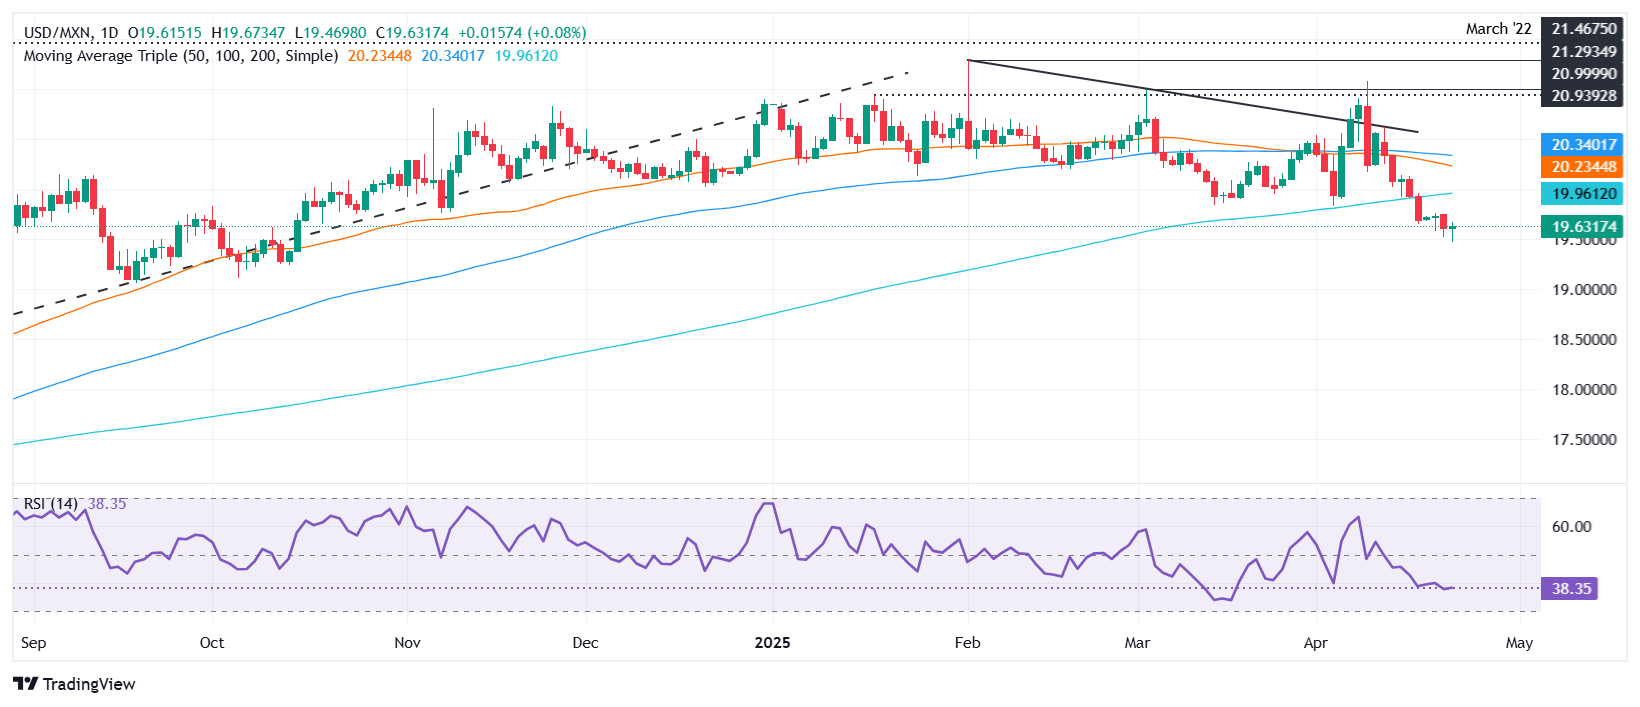Click the Nov label on time axis

(407, 642)
